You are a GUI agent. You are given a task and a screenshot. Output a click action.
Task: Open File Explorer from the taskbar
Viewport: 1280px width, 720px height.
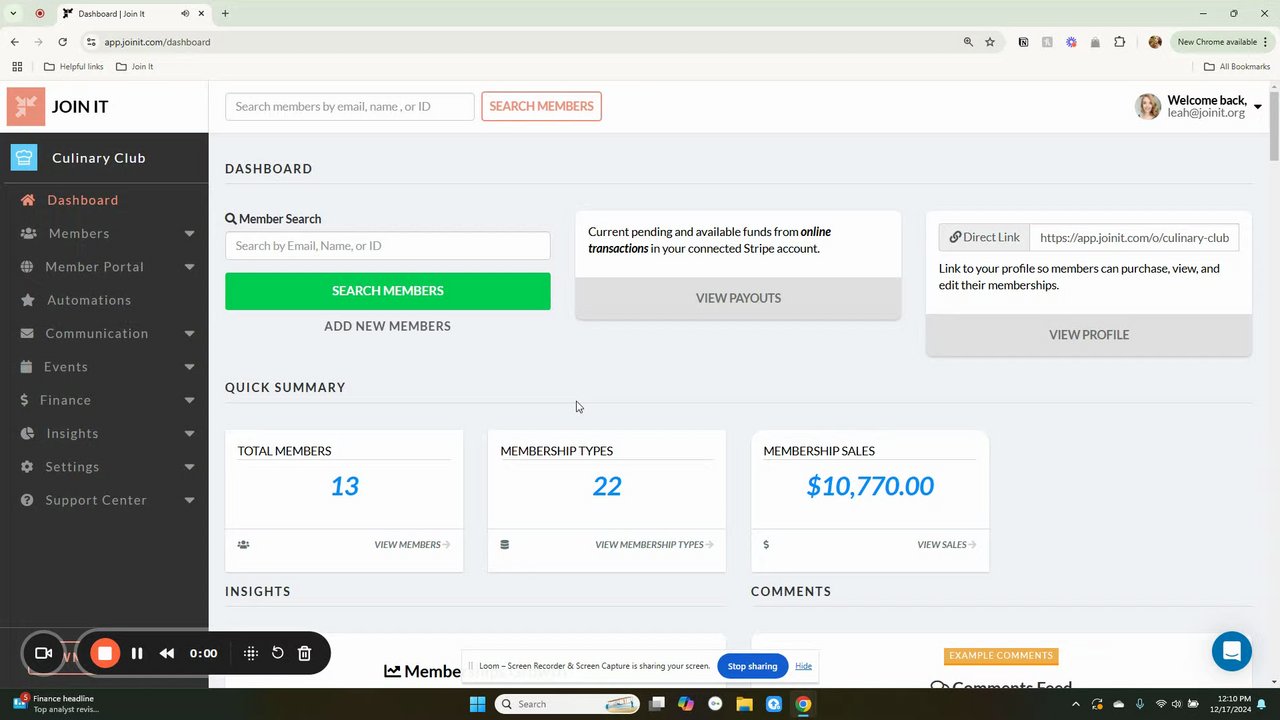[744, 704]
